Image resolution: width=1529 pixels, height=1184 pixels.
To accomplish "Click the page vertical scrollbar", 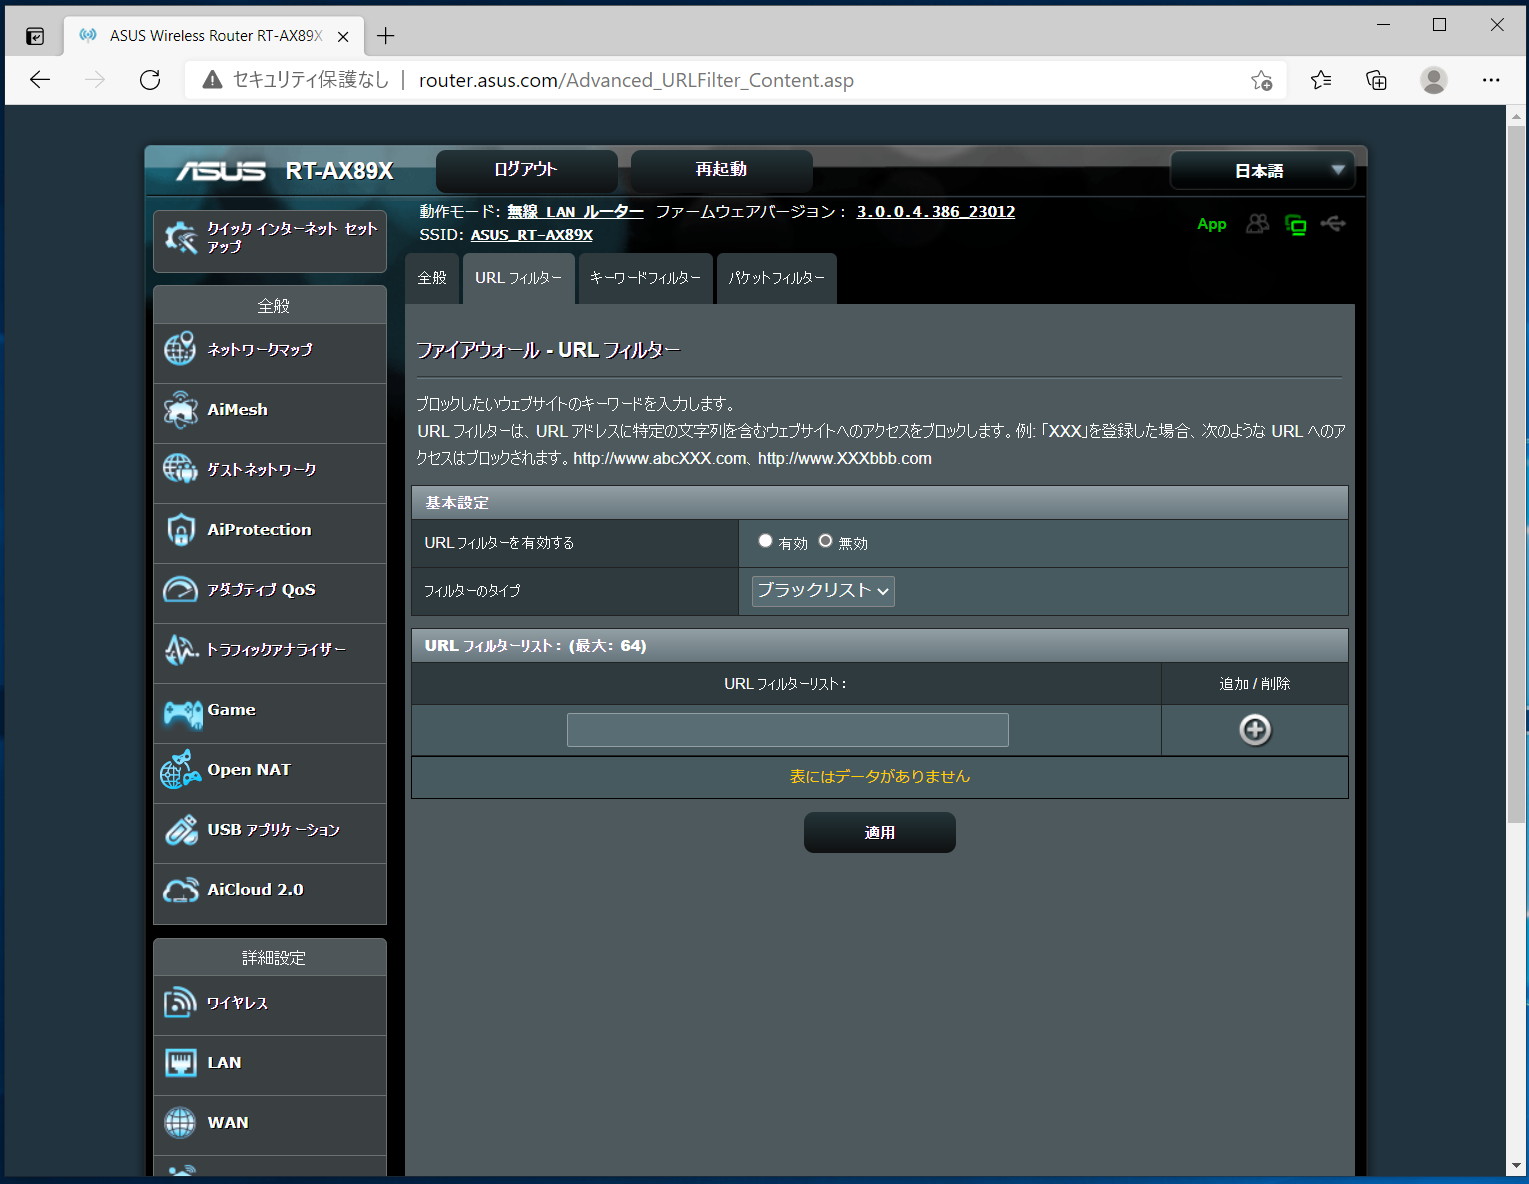I will coord(1517,475).
